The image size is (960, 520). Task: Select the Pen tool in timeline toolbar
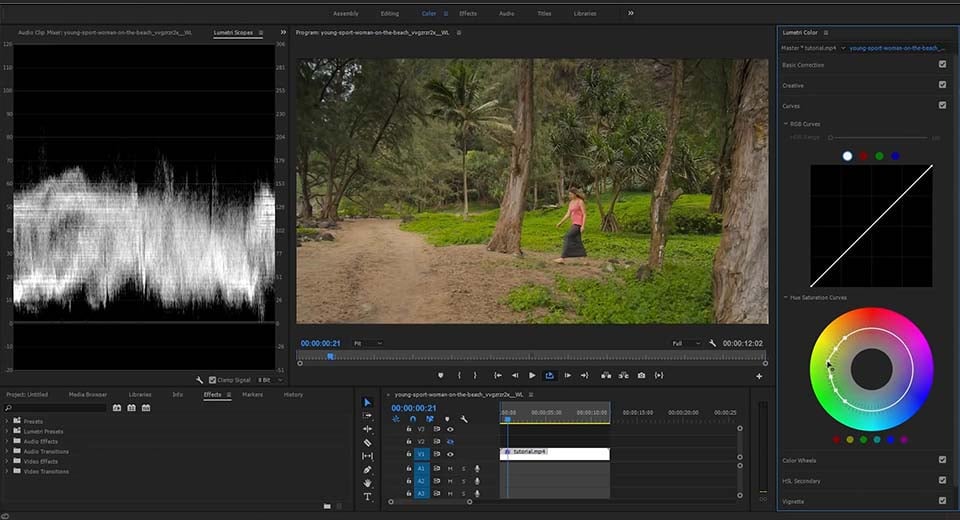coord(367,470)
